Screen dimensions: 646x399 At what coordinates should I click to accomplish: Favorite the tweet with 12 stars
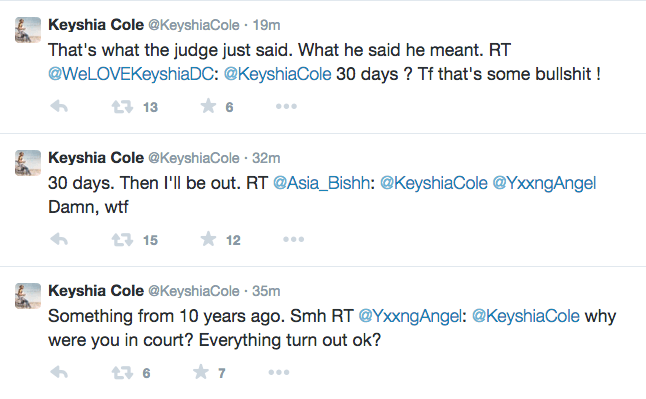click(x=208, y=239)
